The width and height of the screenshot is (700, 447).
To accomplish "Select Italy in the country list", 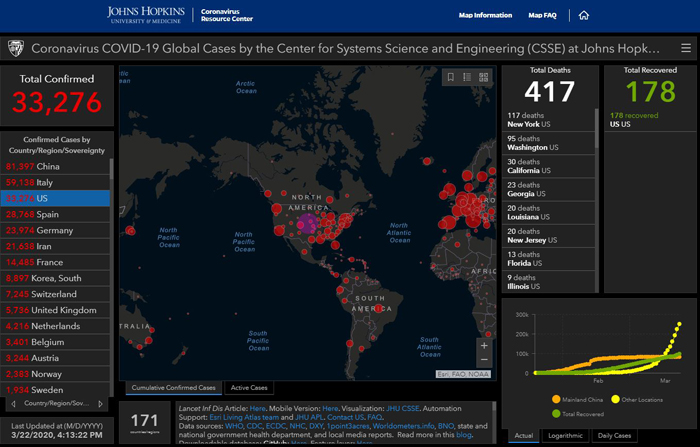I will tap(55, 182).
